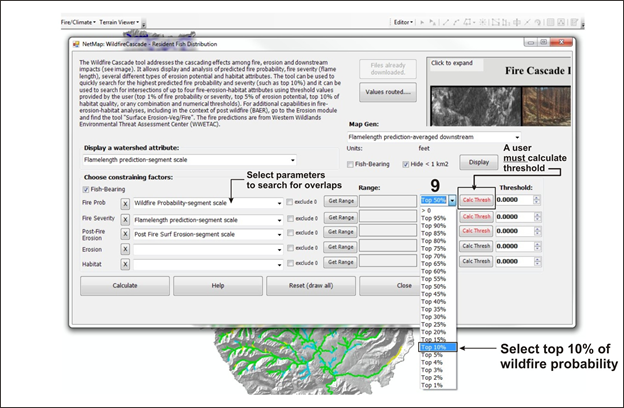Open the Map Gen Flamelength prediction dropdown
This screenshot has height=408, width=624.
515,136
